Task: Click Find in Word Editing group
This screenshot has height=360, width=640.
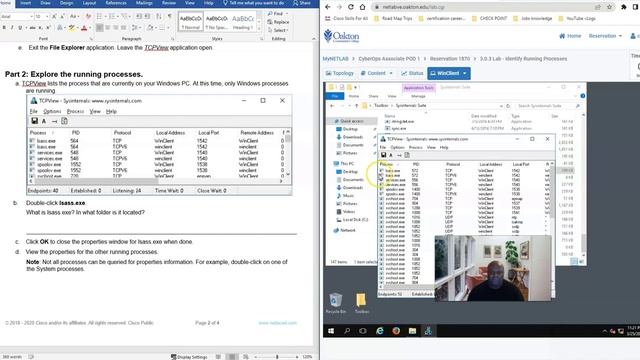Action: [x=278, y=14]
